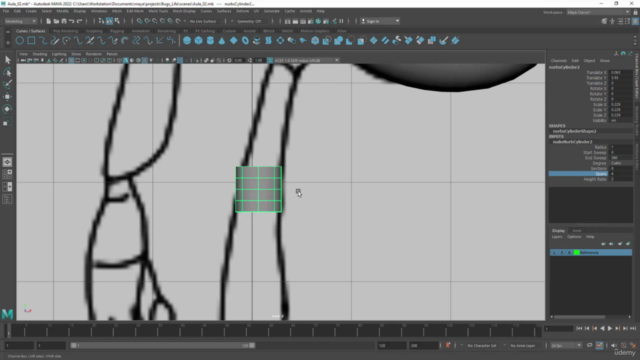Open the No Anim Layer dropdown

(525, 346)
